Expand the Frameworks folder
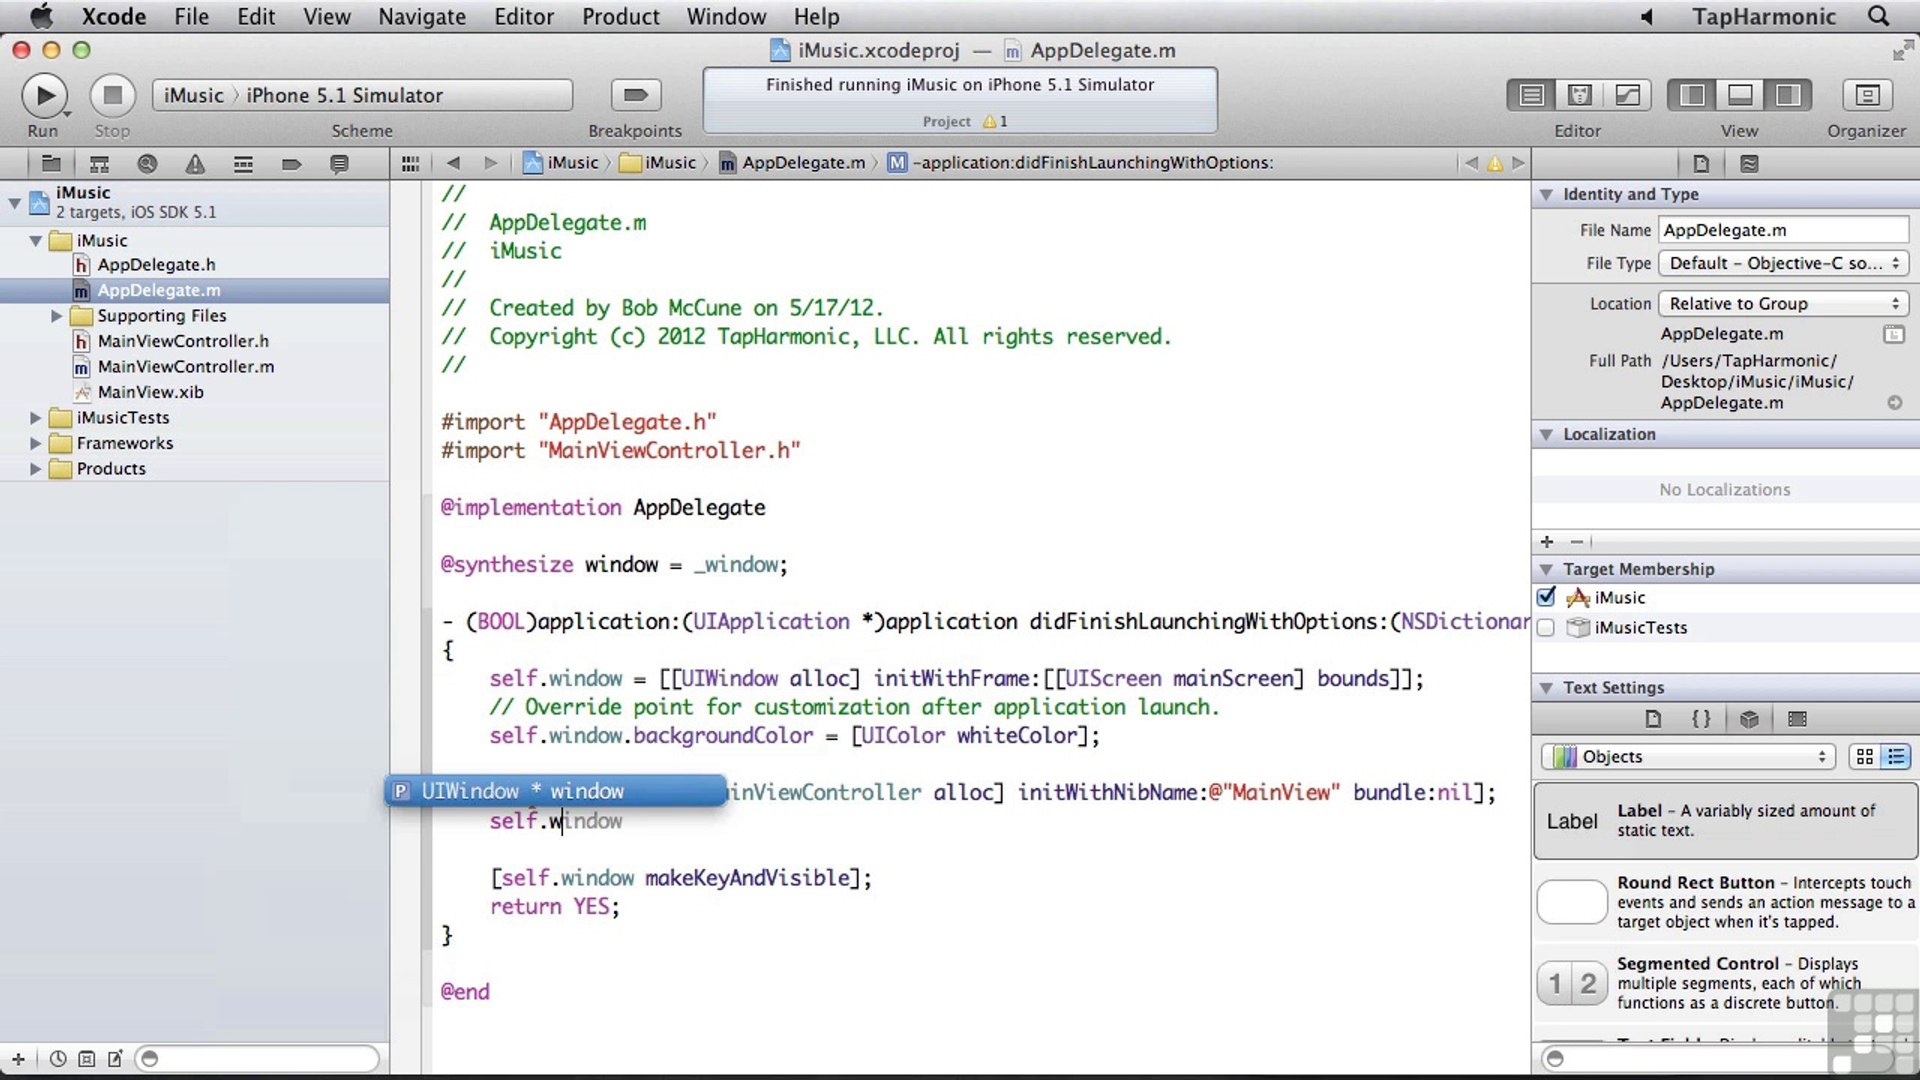 [x=36, y=443]
